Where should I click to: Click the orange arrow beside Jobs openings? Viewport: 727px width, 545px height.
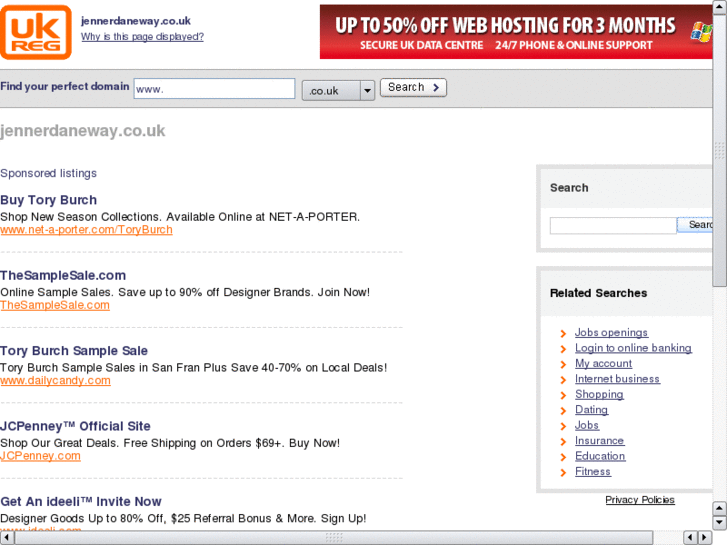563,333
